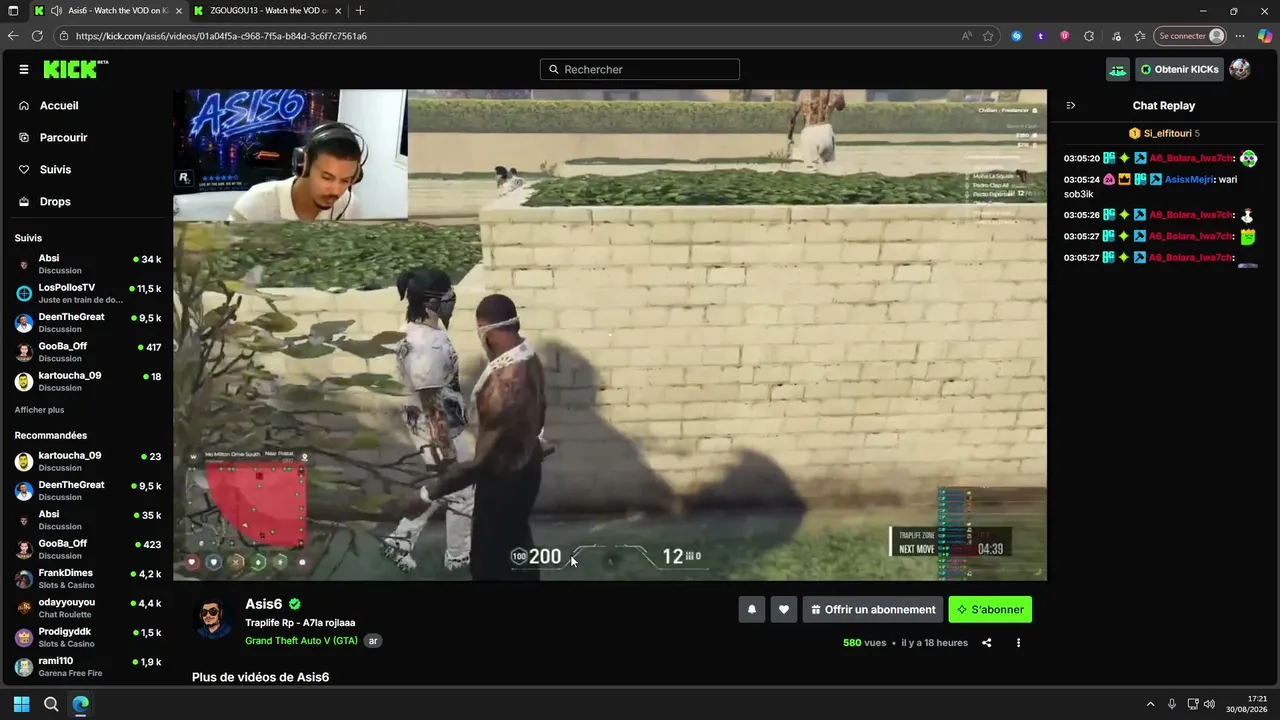
Task: Open odayyouyou recommended channel
Action: [x=88, y=608]
